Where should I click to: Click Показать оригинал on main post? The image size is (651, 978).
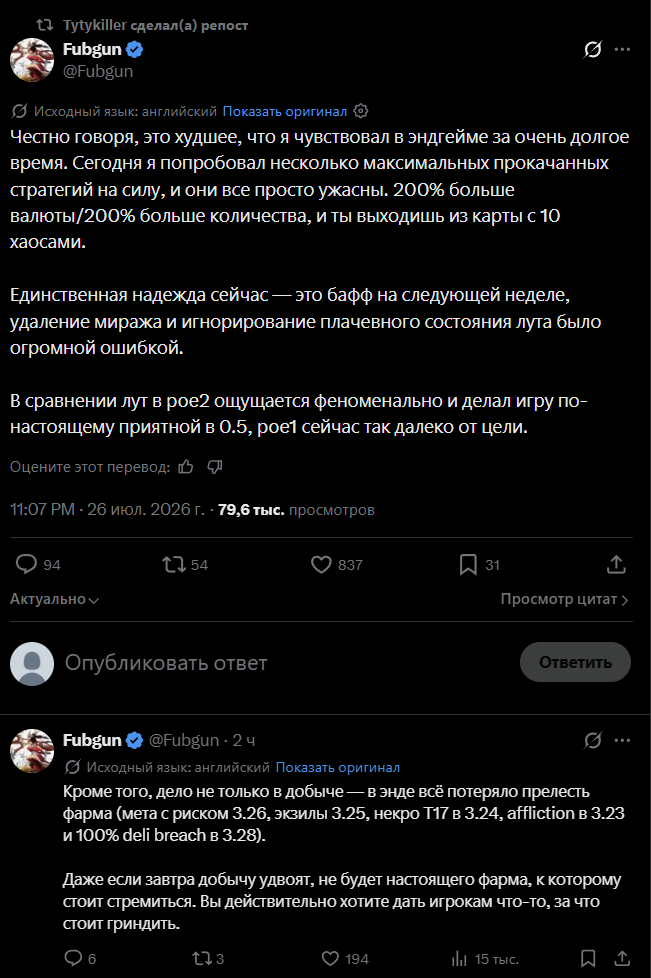[284, 111]
